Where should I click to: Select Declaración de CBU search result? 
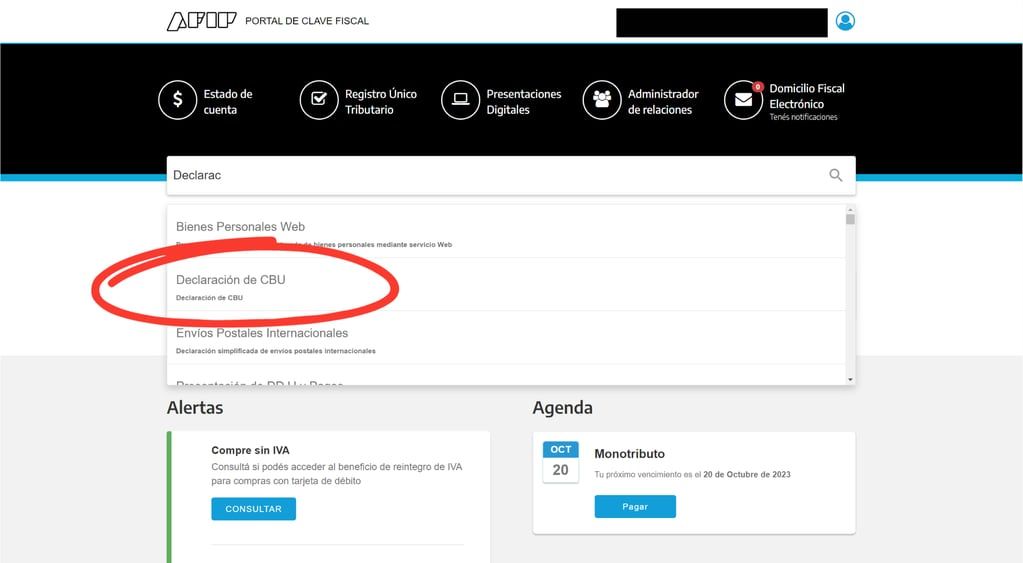click(x=506, y=284)
